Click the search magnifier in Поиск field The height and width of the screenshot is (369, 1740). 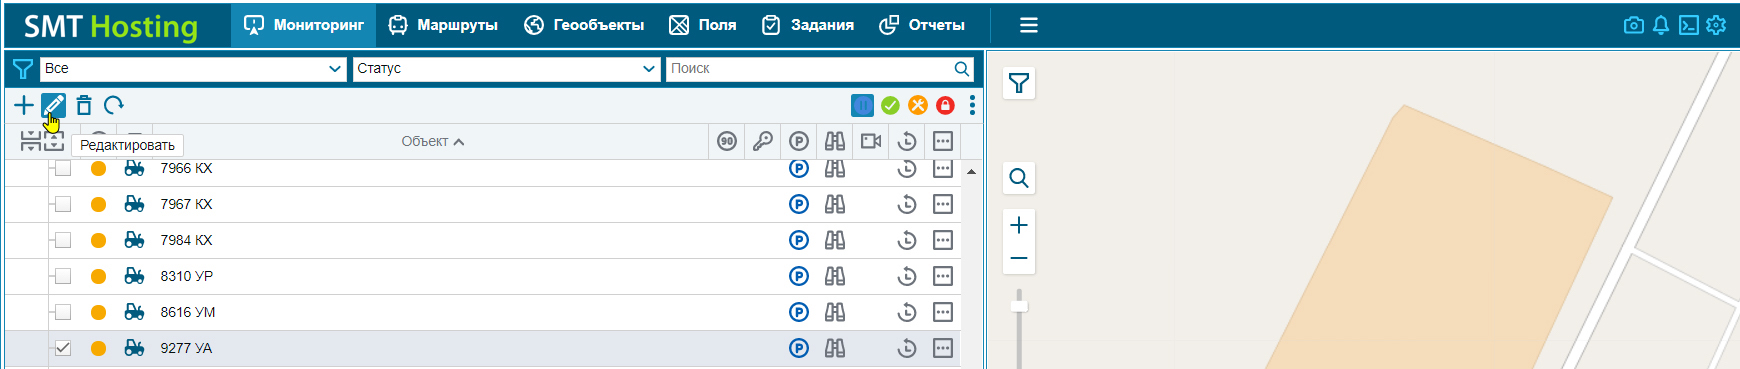(x=961, y=69)
